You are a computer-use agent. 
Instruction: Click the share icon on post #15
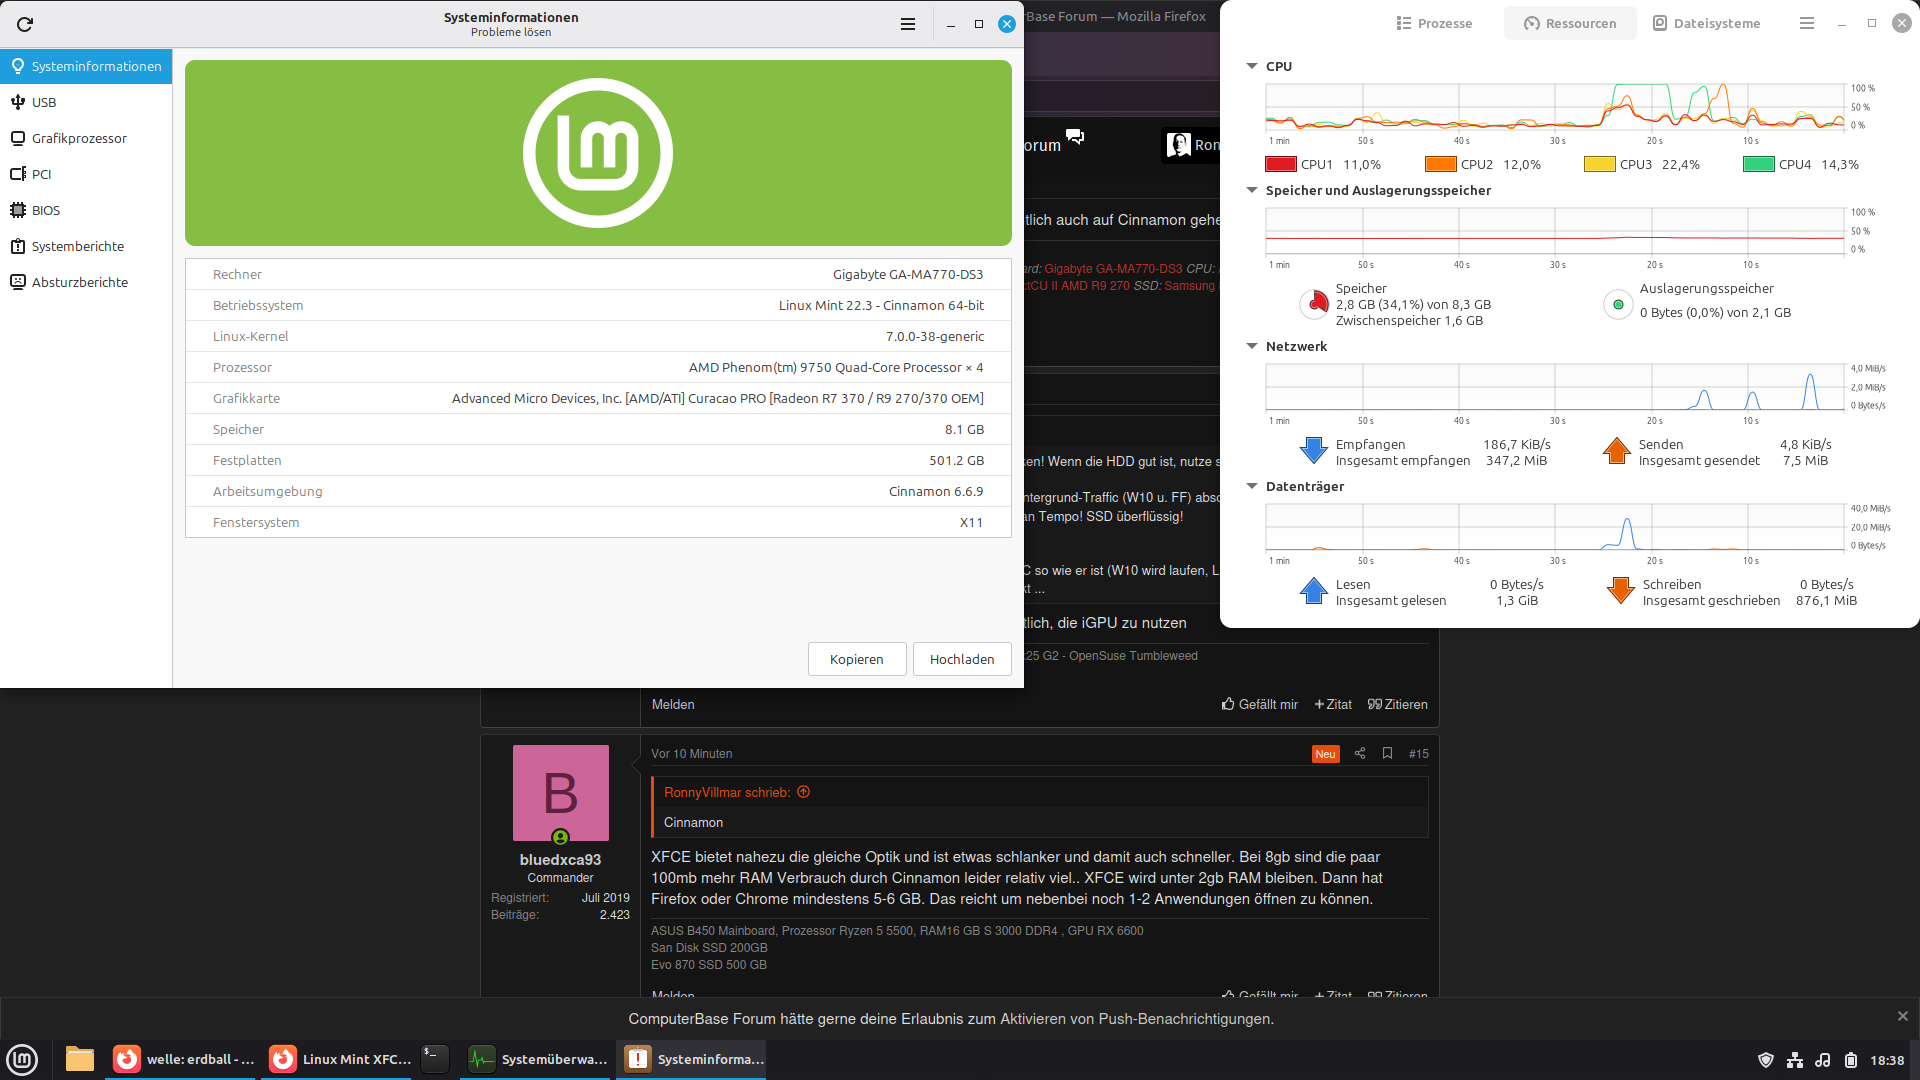tap(1360, 753)
